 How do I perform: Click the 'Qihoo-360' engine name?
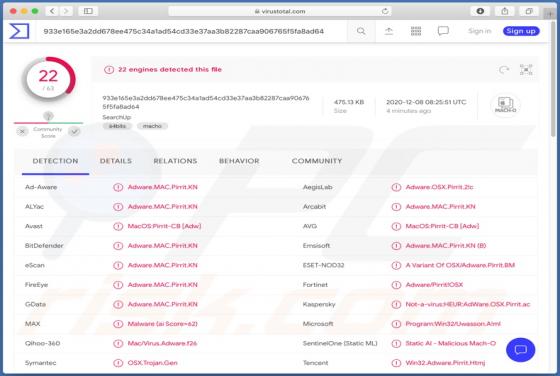pyautogui.click(x=42, y=343)
